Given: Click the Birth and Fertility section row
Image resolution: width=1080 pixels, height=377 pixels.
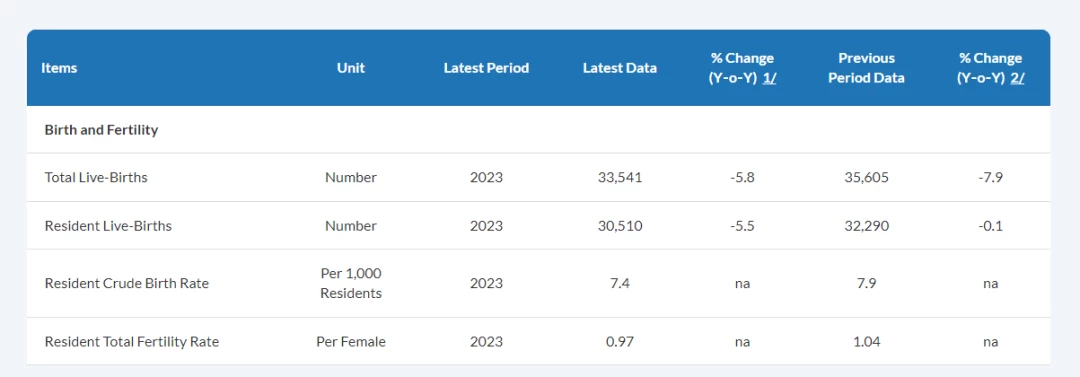Looking at the screenshot, I should pyautogui.click(x=539, y=130).
